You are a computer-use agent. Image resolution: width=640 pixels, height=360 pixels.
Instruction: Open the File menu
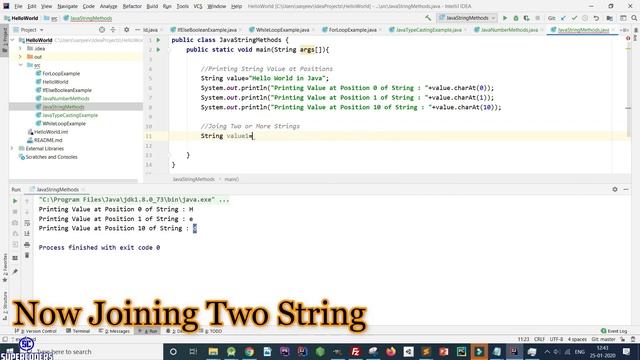[x=18, y=6]
